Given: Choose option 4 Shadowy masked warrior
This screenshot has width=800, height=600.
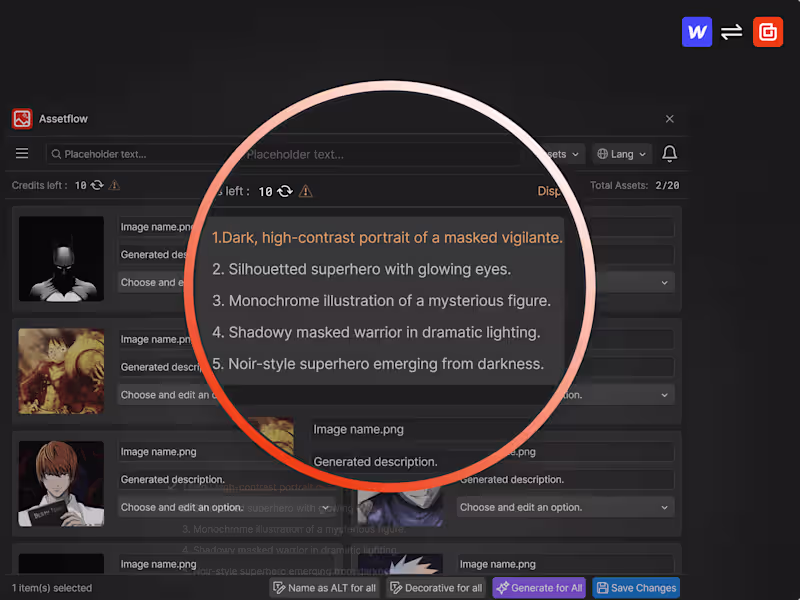Looking at the screenshot, I should coord(376,333).
